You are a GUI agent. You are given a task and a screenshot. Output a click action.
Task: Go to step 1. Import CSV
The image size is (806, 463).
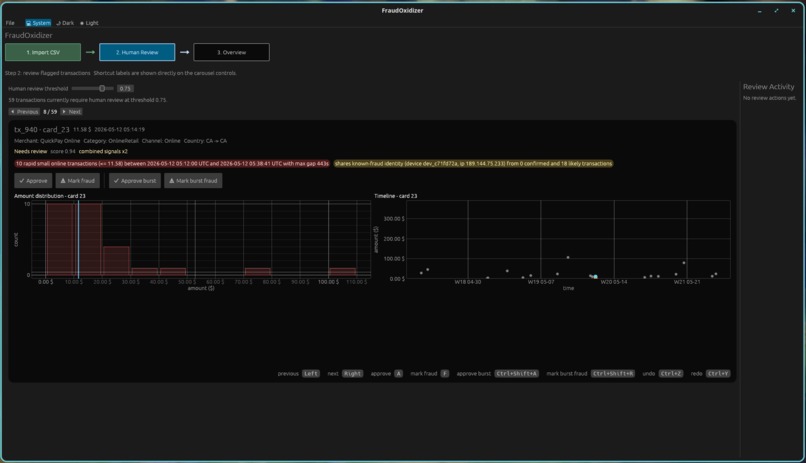point(43,52)
